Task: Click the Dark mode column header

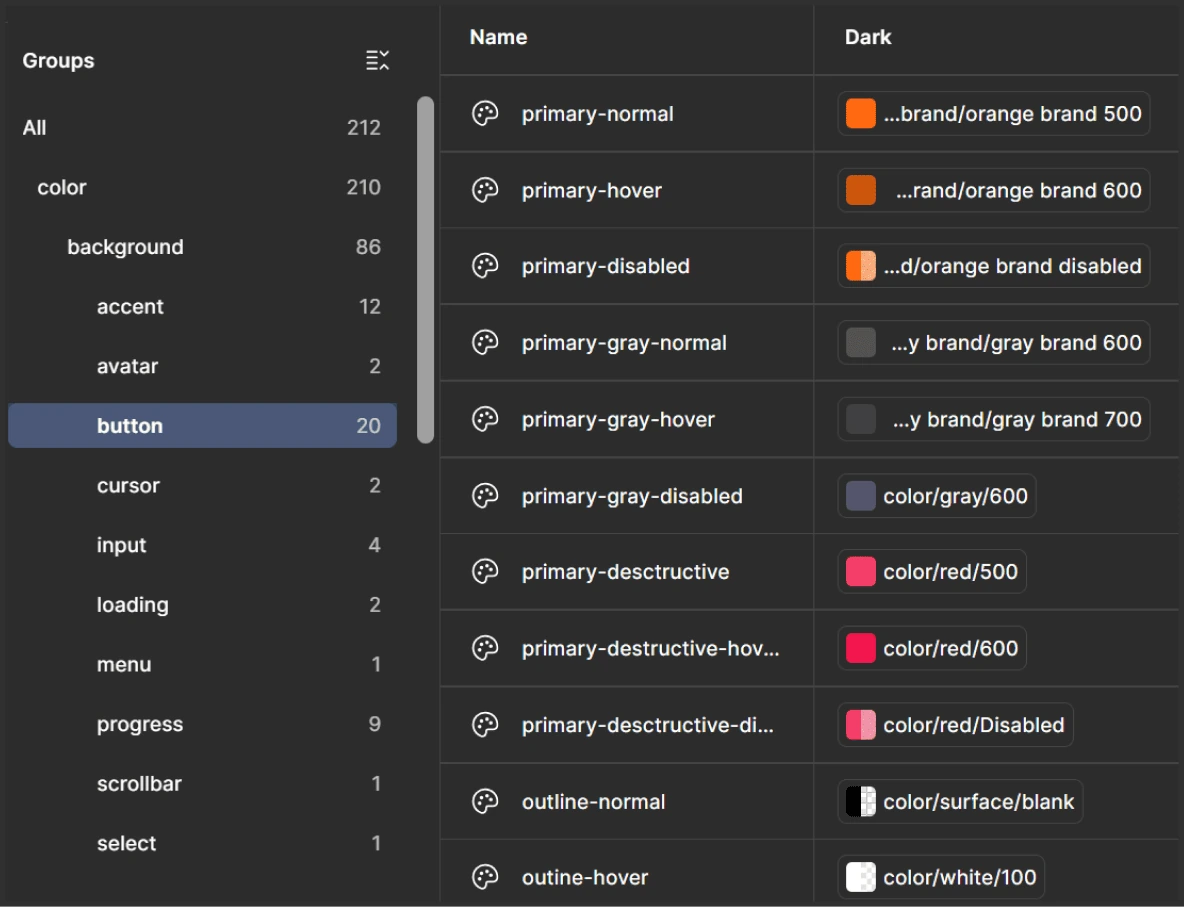Action: tap(868, 37)
